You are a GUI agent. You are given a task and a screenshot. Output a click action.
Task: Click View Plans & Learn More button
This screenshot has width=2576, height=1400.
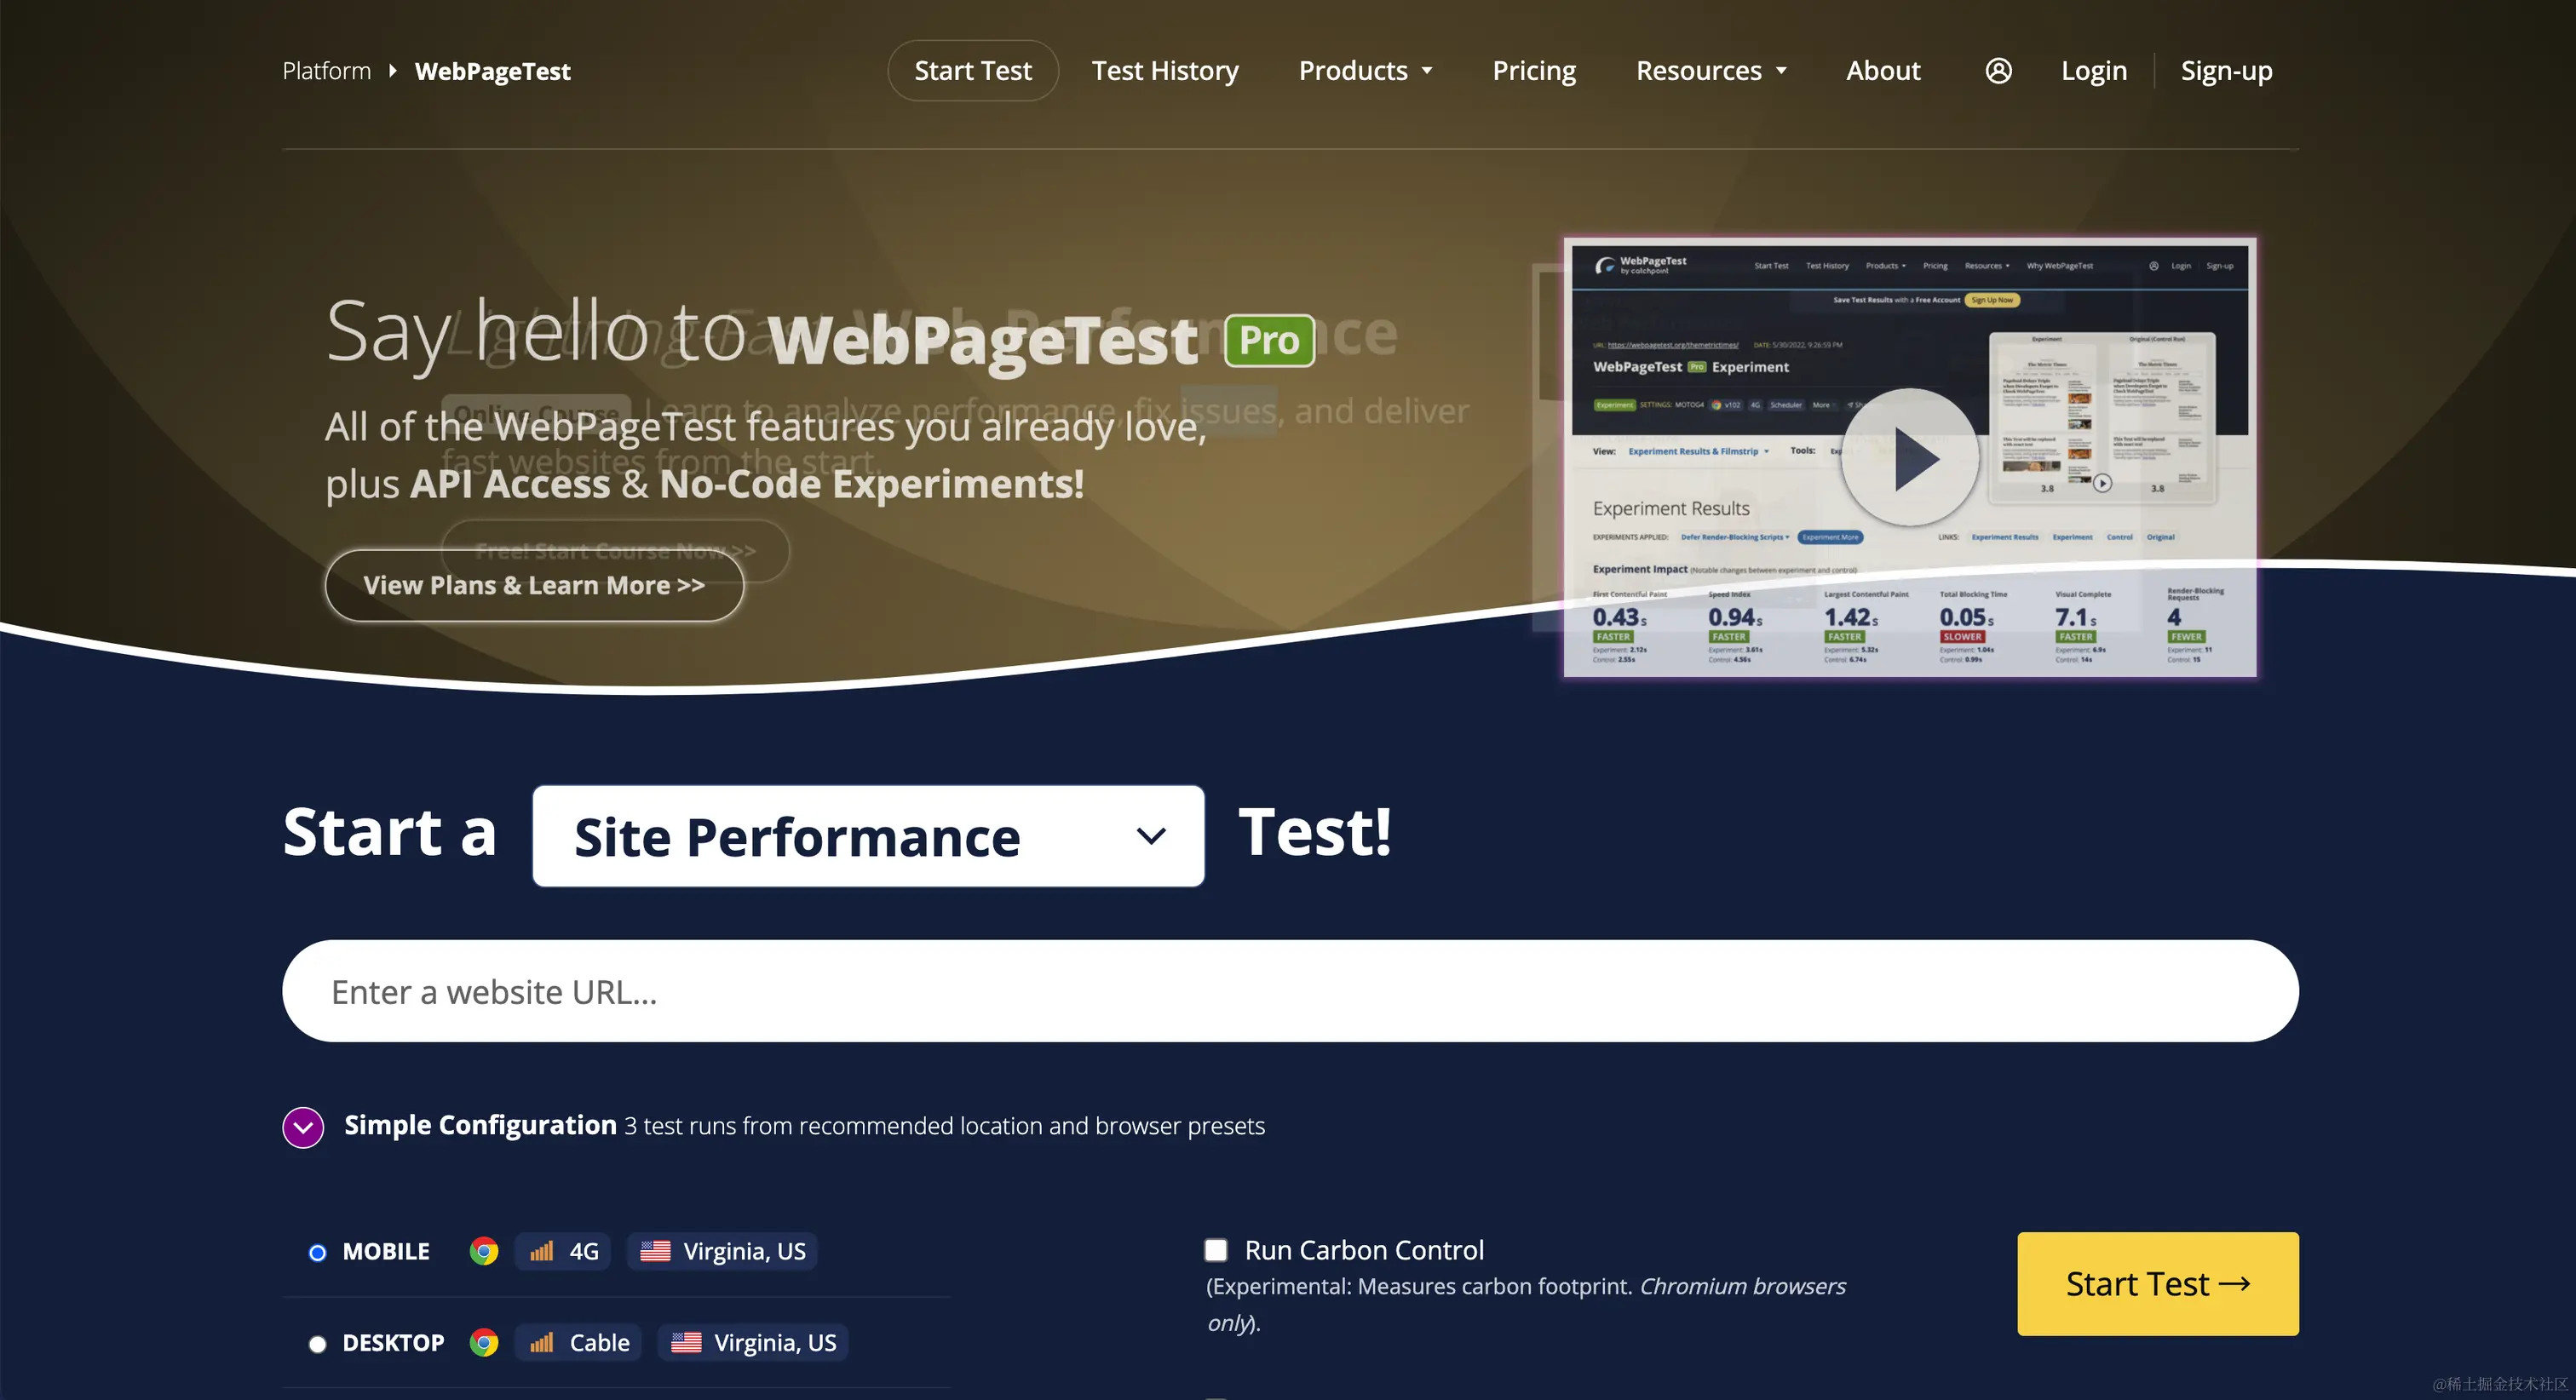pos(534,585)
